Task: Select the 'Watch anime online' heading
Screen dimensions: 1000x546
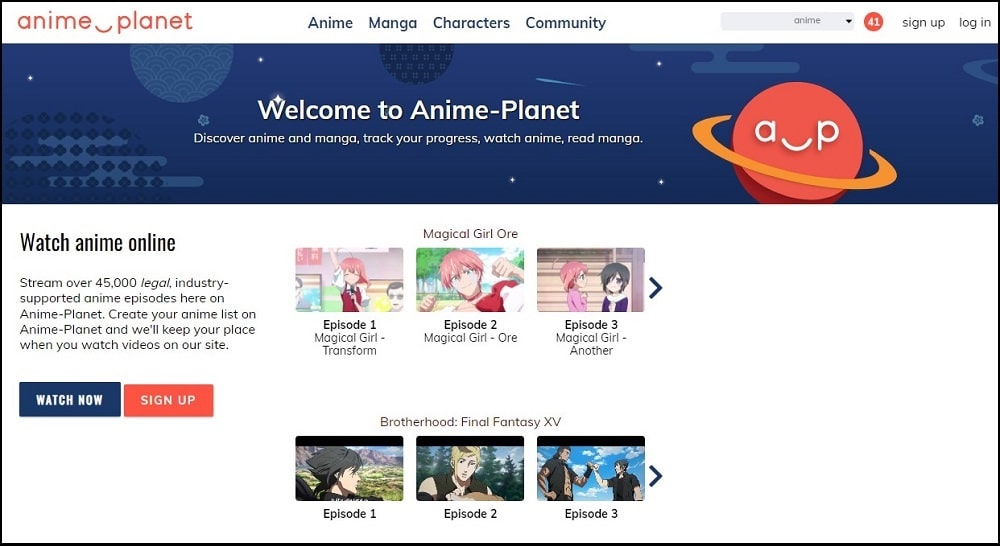Action: tap(98, 242)
